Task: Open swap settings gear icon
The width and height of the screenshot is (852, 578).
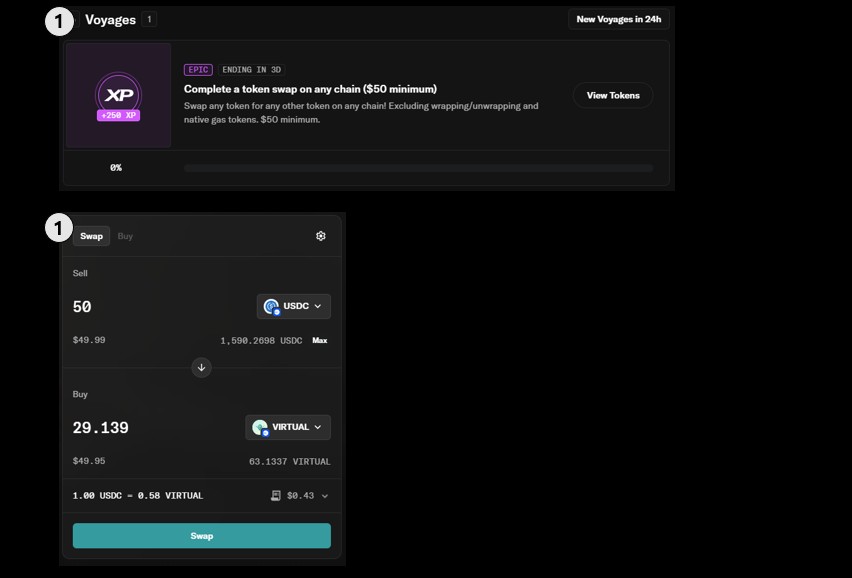Action: 321,236
